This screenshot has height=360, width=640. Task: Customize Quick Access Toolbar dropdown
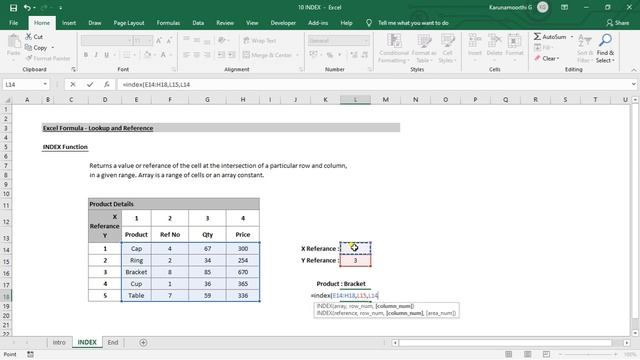(60, 8)
